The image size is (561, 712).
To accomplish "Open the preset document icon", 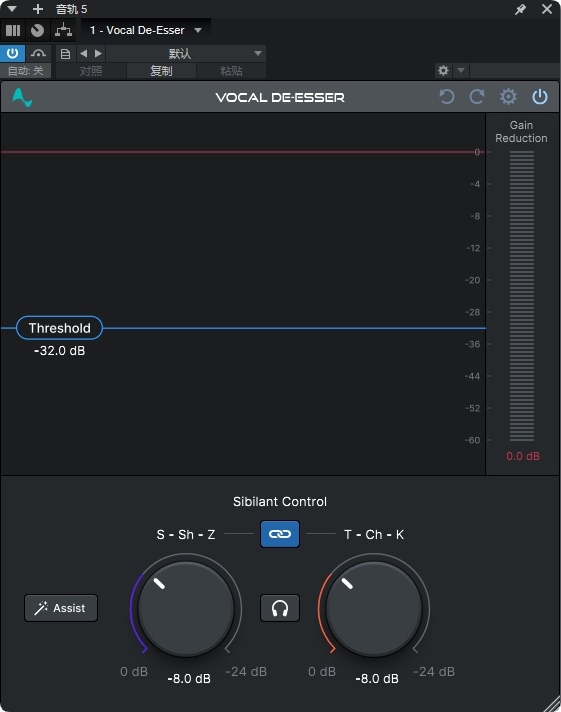I will point(65,54).
